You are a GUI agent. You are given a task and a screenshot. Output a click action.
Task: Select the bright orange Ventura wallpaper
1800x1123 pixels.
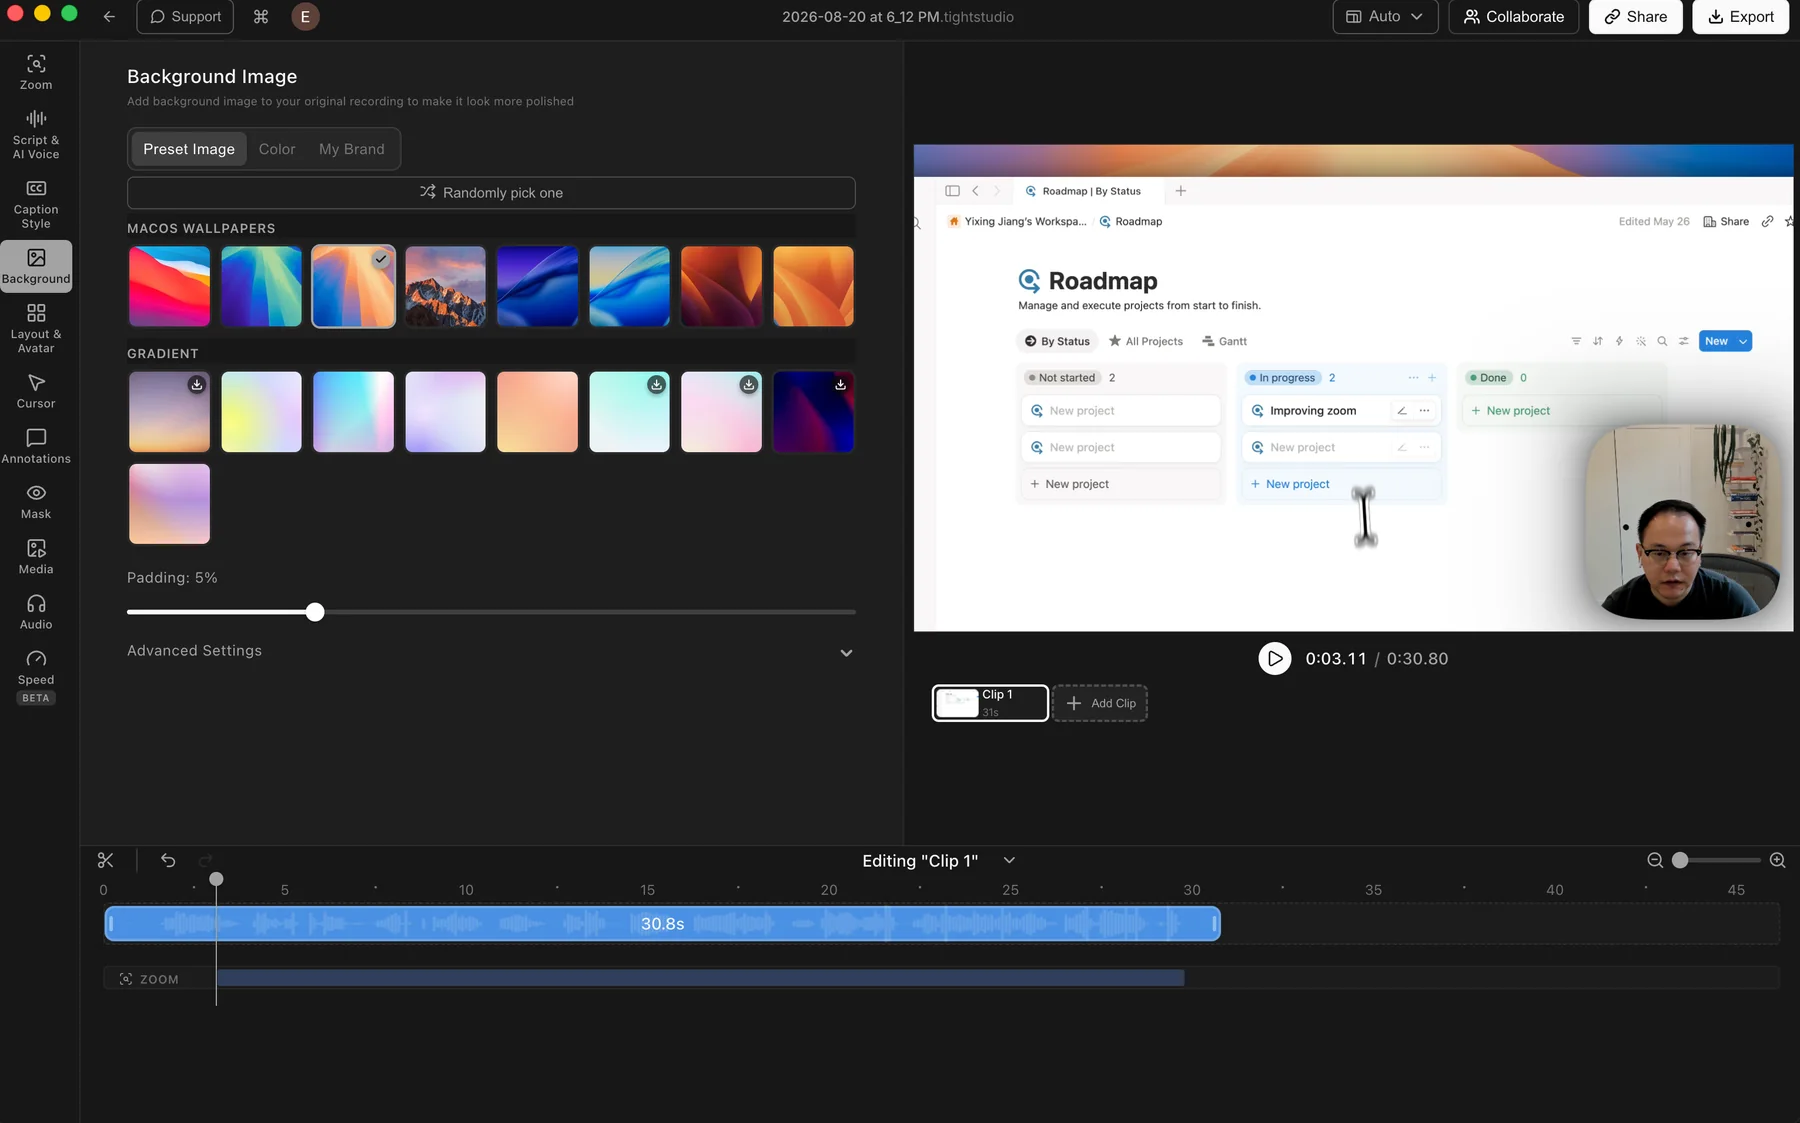point(813,286)
